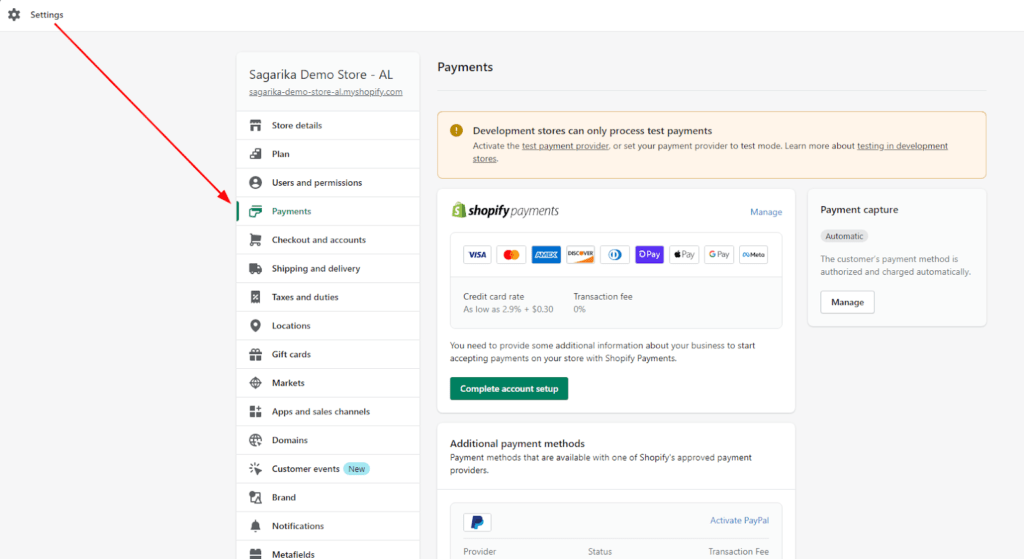Open the Plan settings page
The image size is (1024, 559).
pyautogui.click(x=328, y=154)
